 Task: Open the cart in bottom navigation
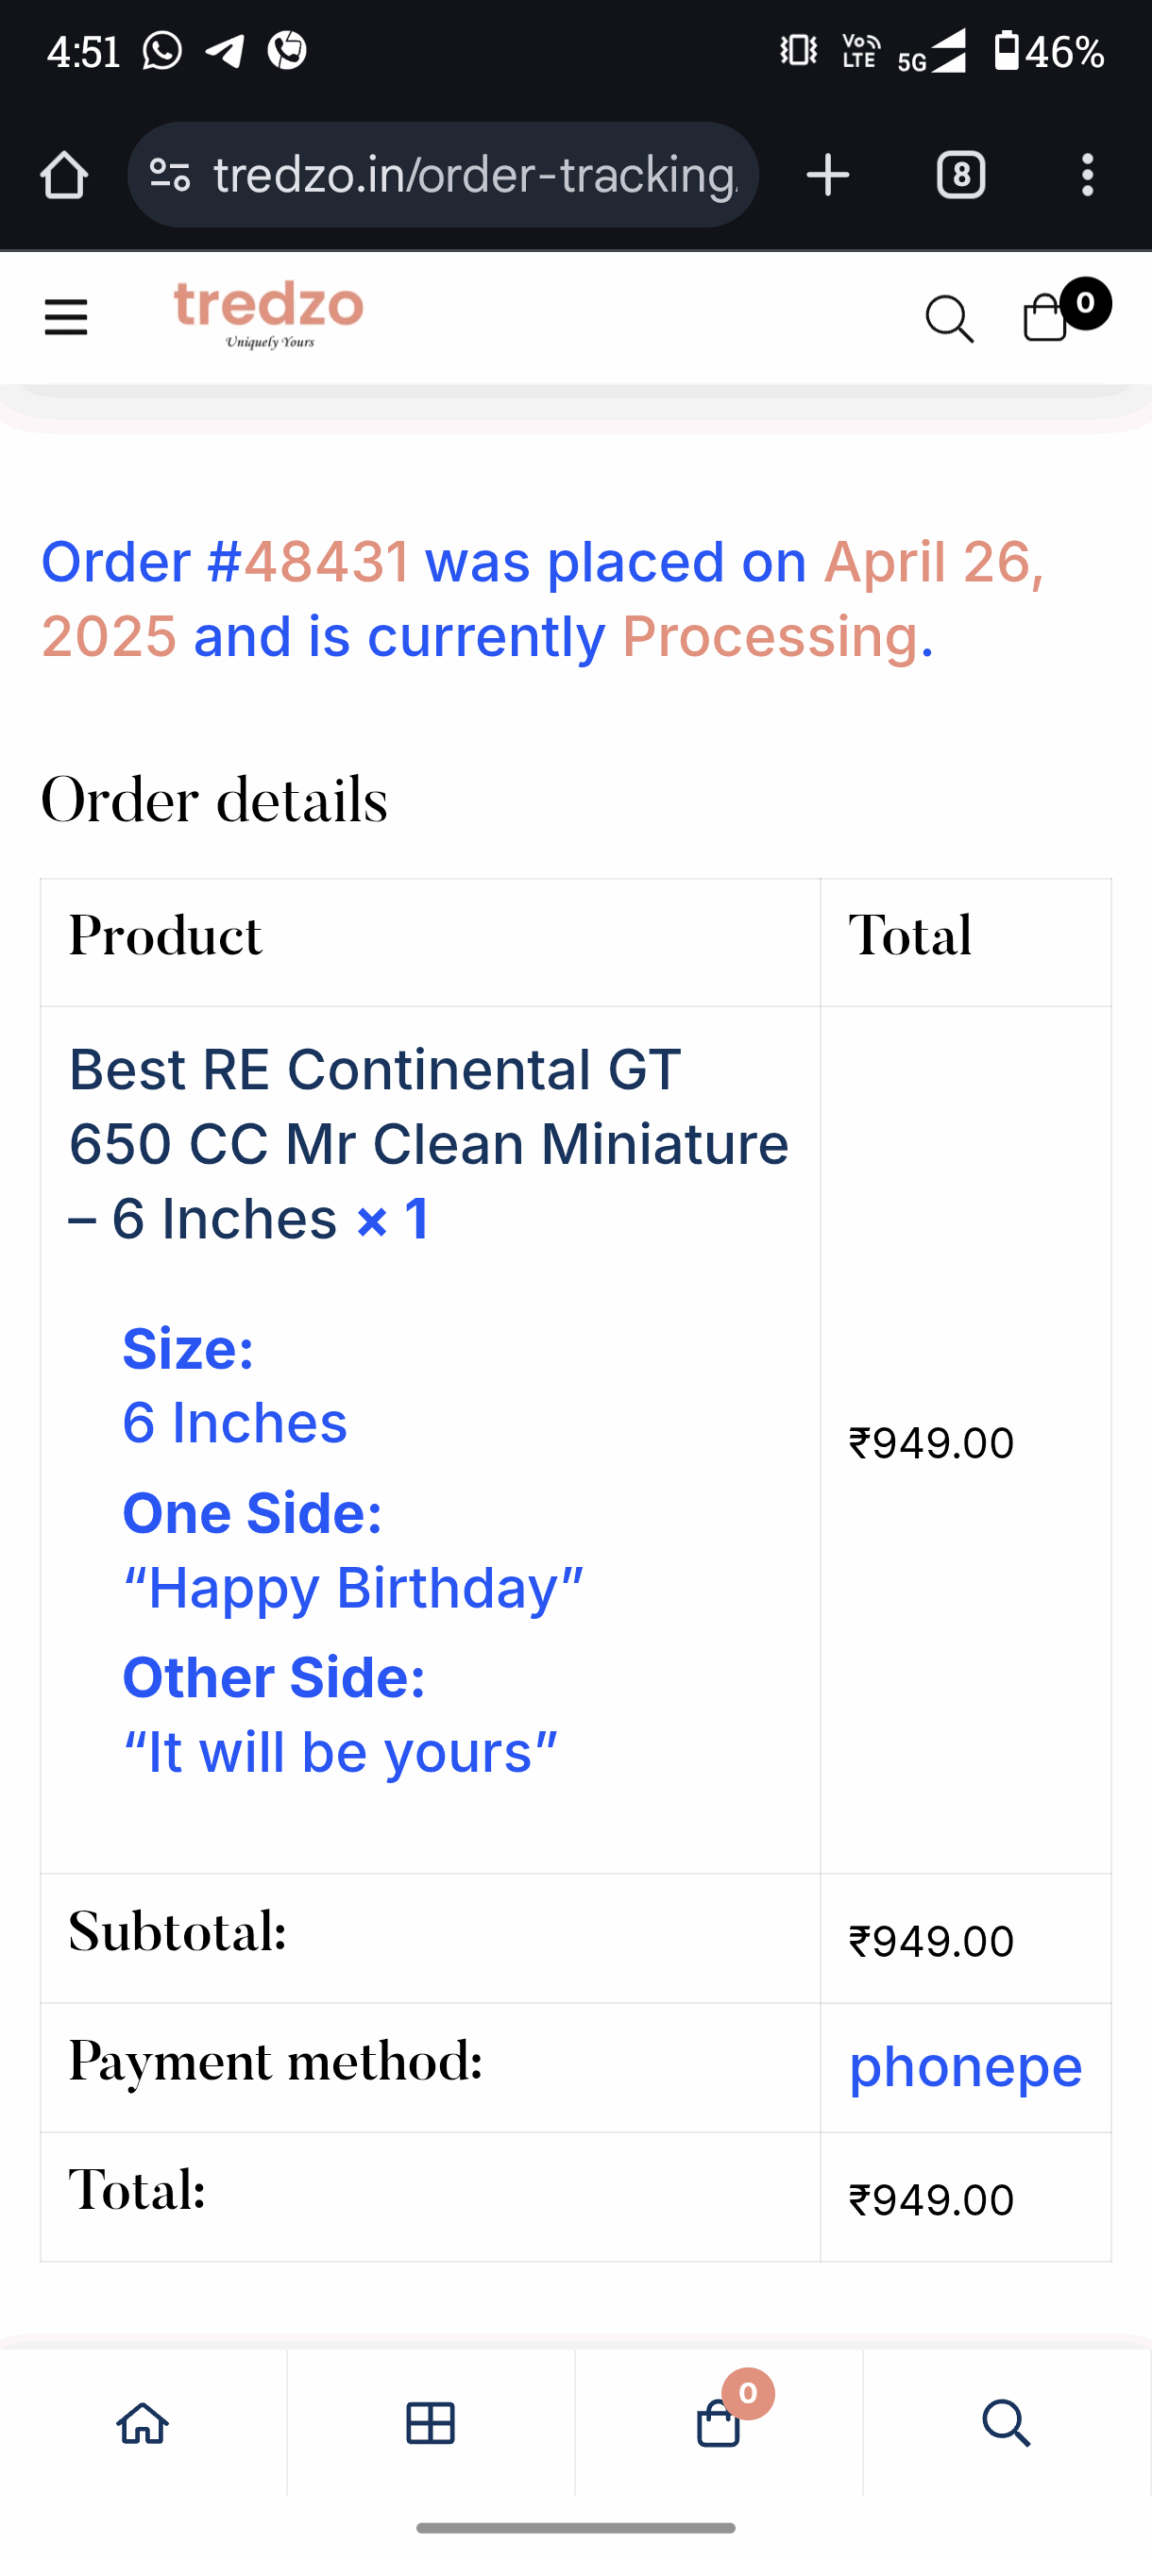[719, 2423]
